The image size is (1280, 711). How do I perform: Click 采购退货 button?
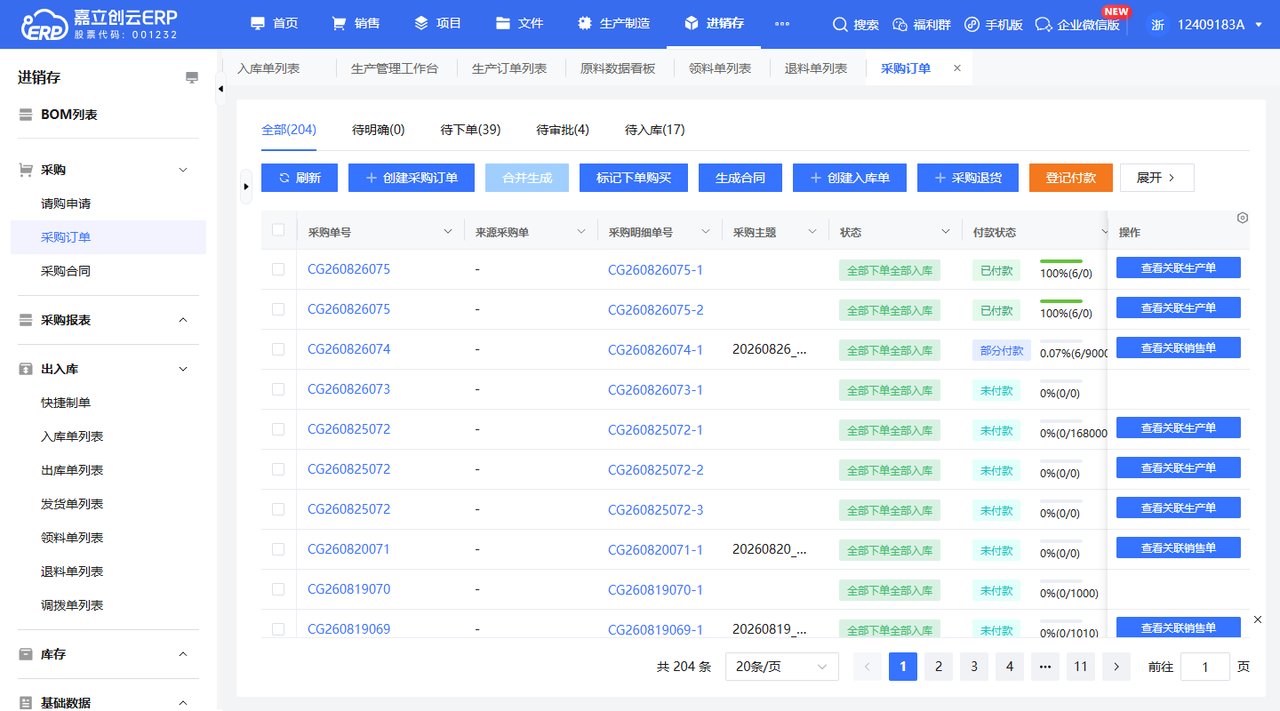[x=968, y=178]
